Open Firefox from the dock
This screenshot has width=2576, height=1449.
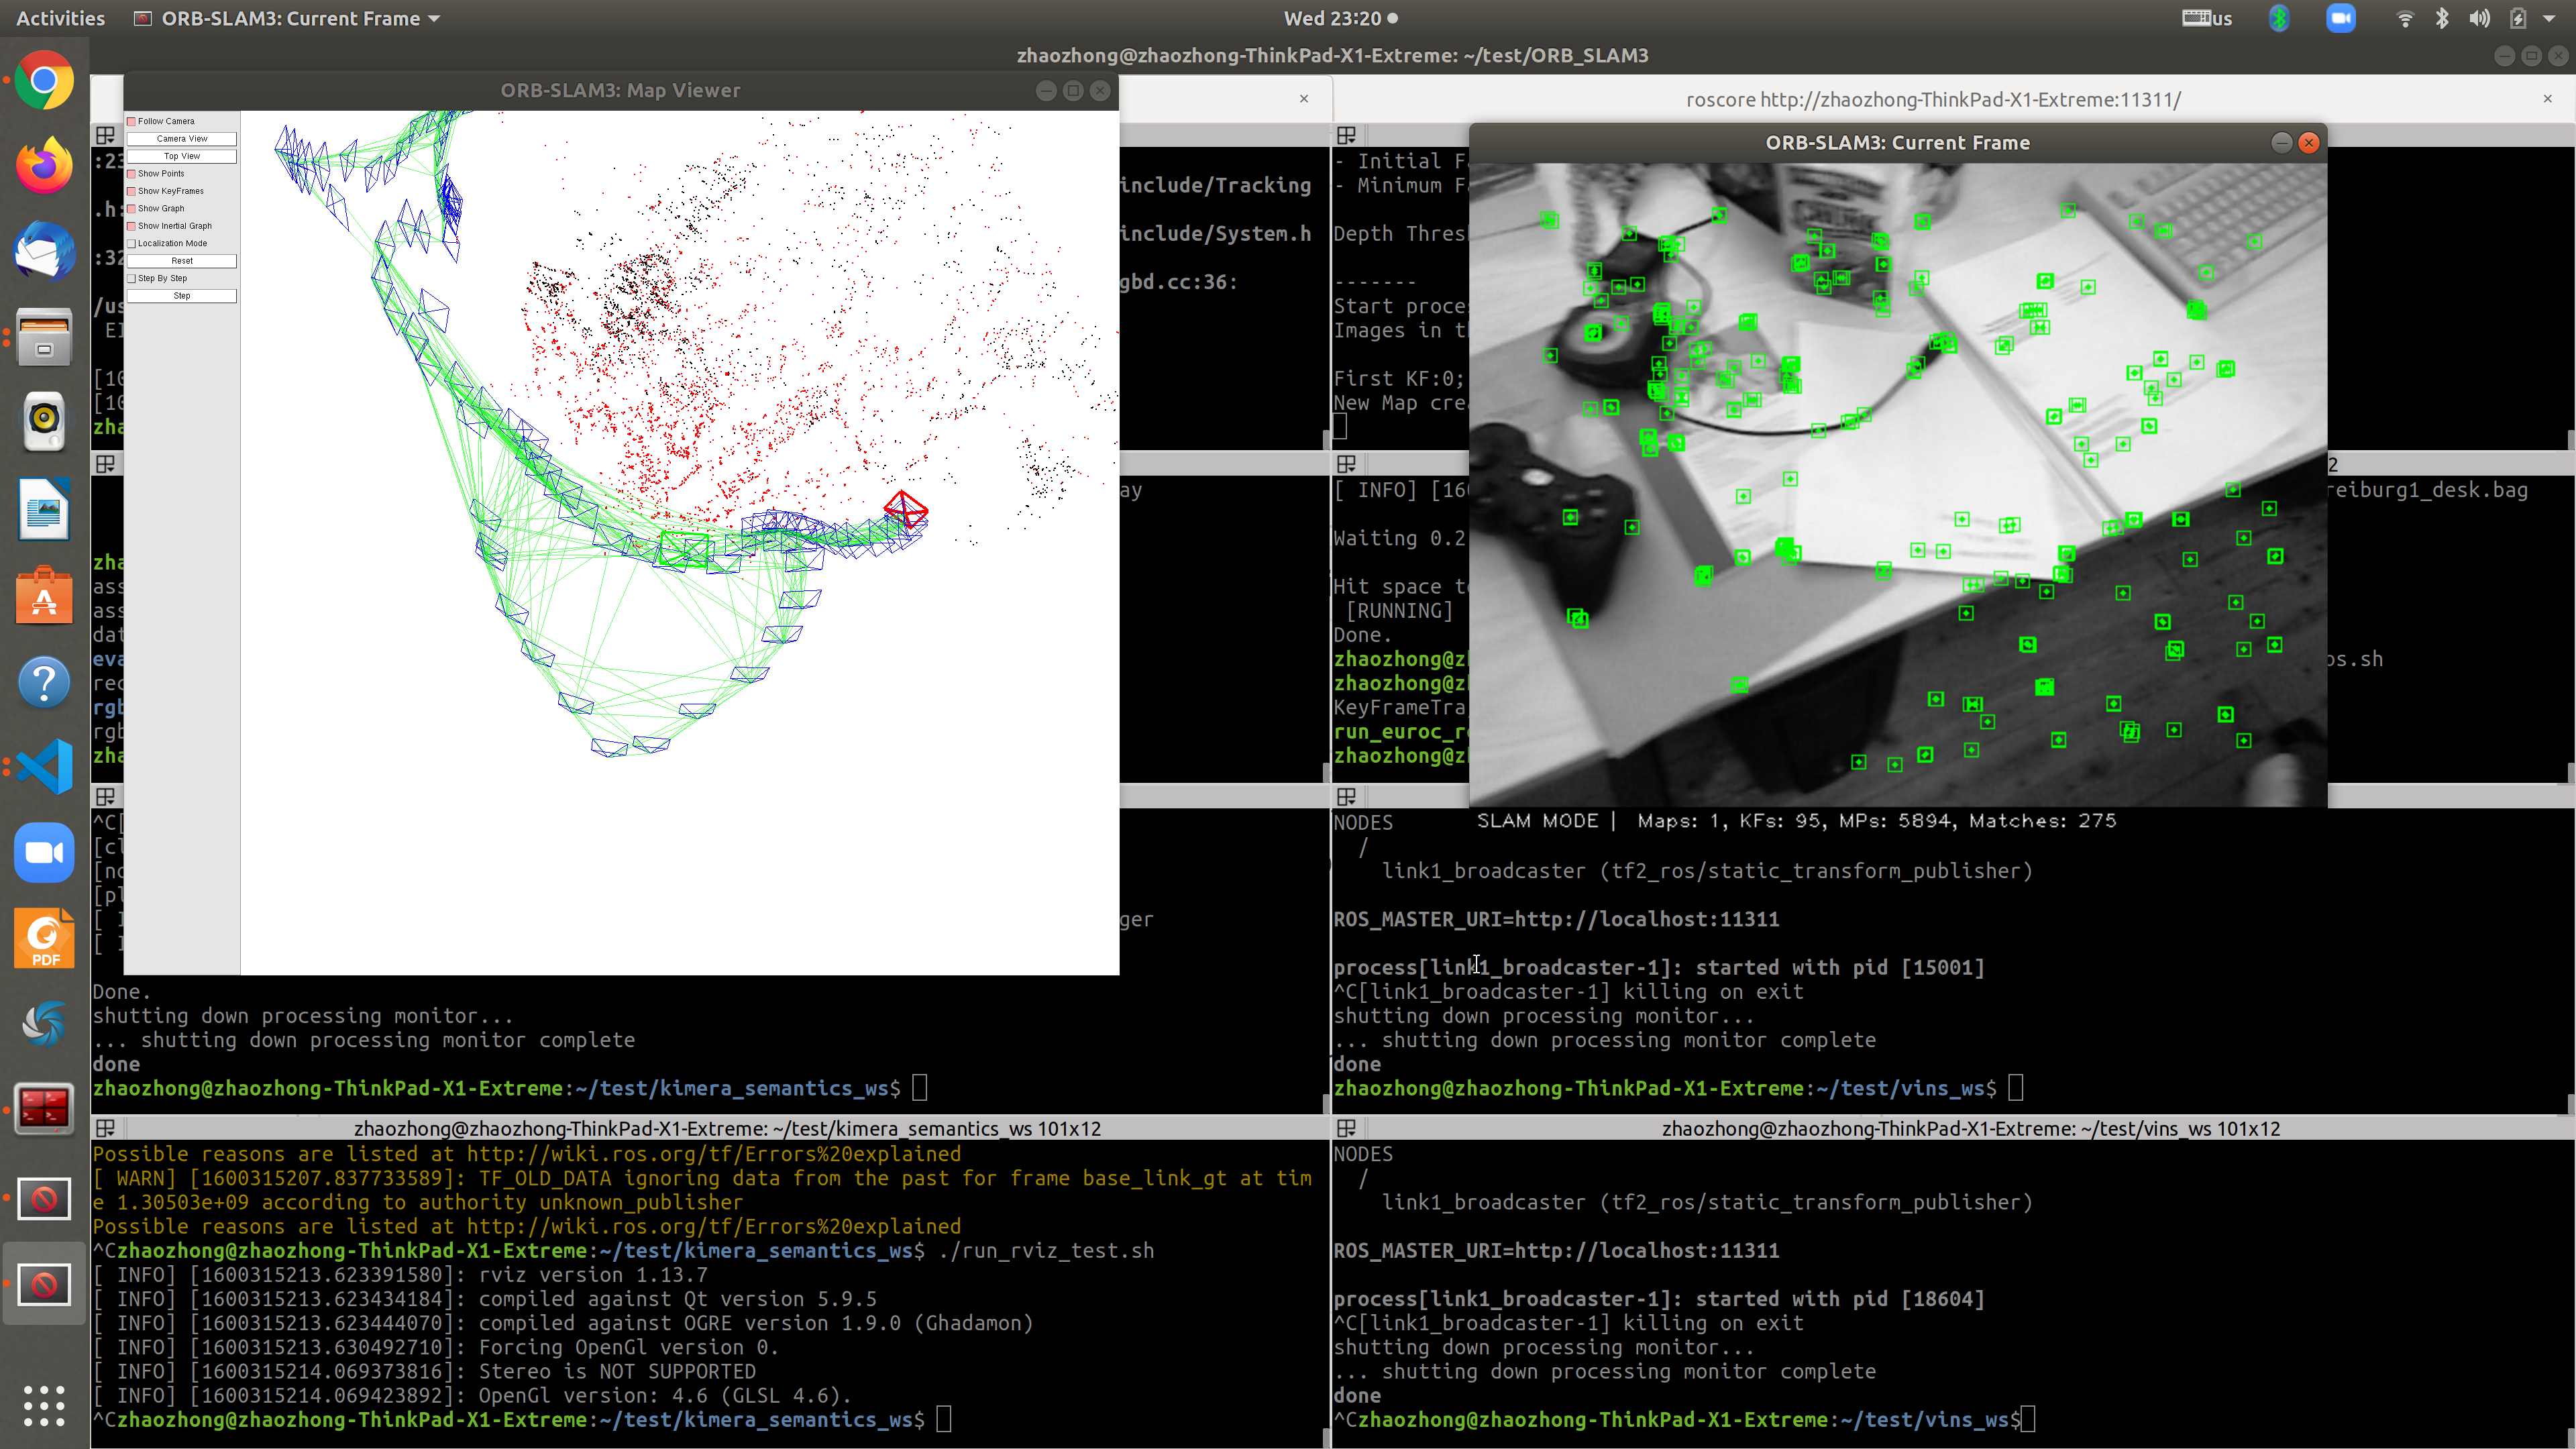pos(44,165)
